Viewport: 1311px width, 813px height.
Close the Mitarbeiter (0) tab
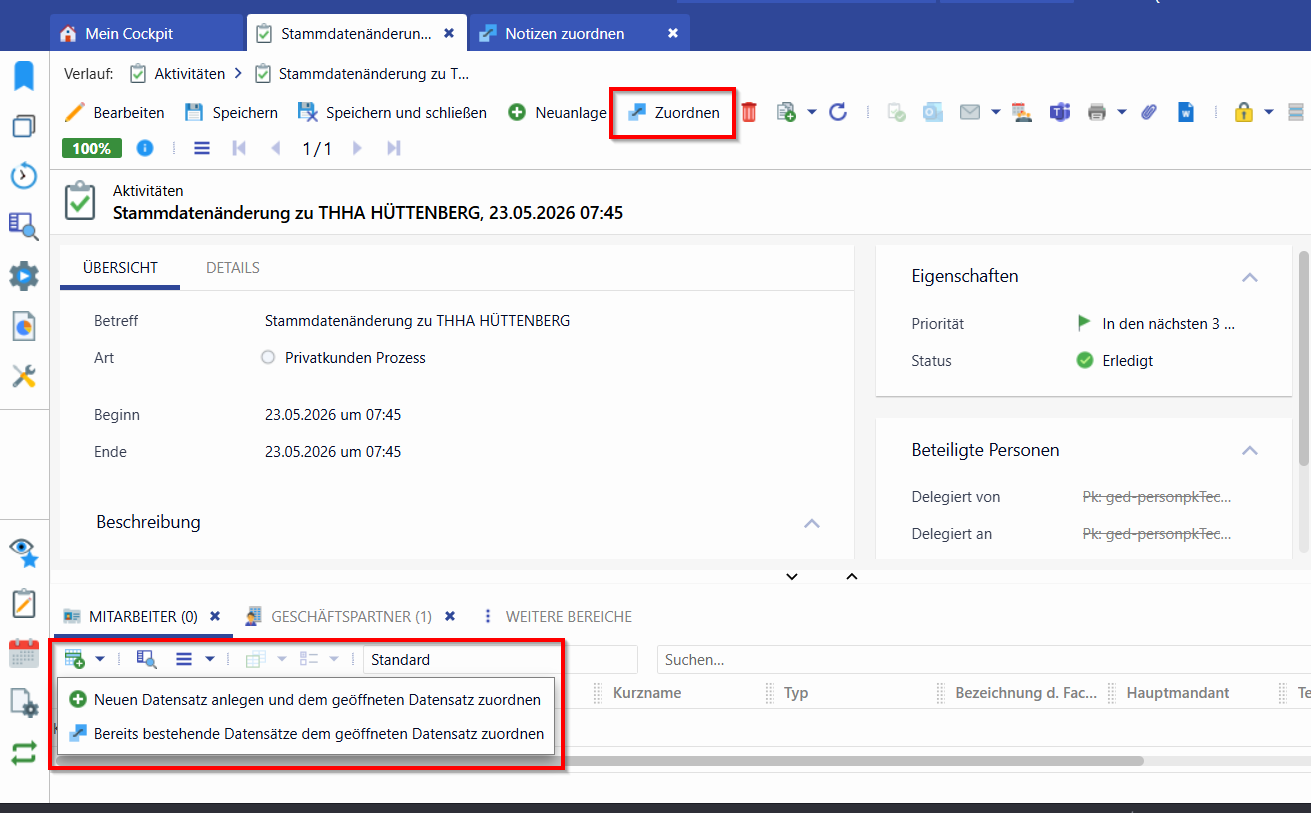point(215,616)
